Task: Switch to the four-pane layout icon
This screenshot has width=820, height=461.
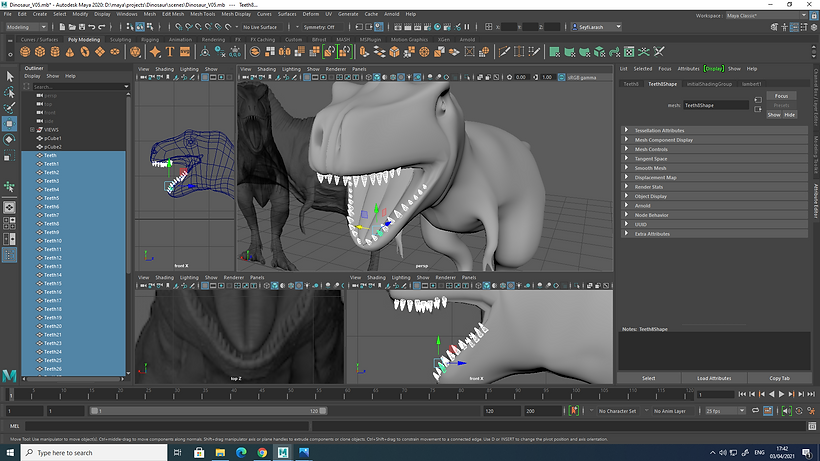Action: pos(9,223)
